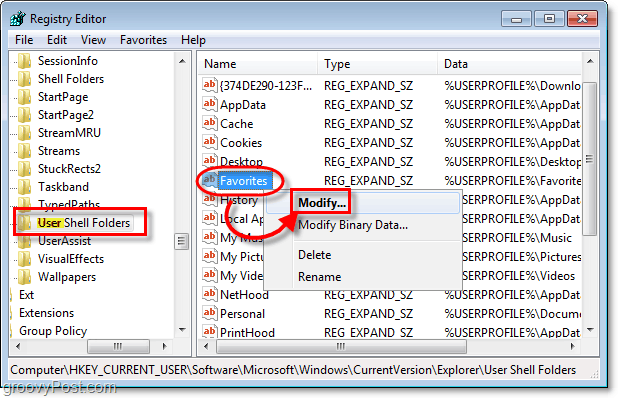Click the string icon next to Cookies
The image size is (618, 398).
click(209, 142)
